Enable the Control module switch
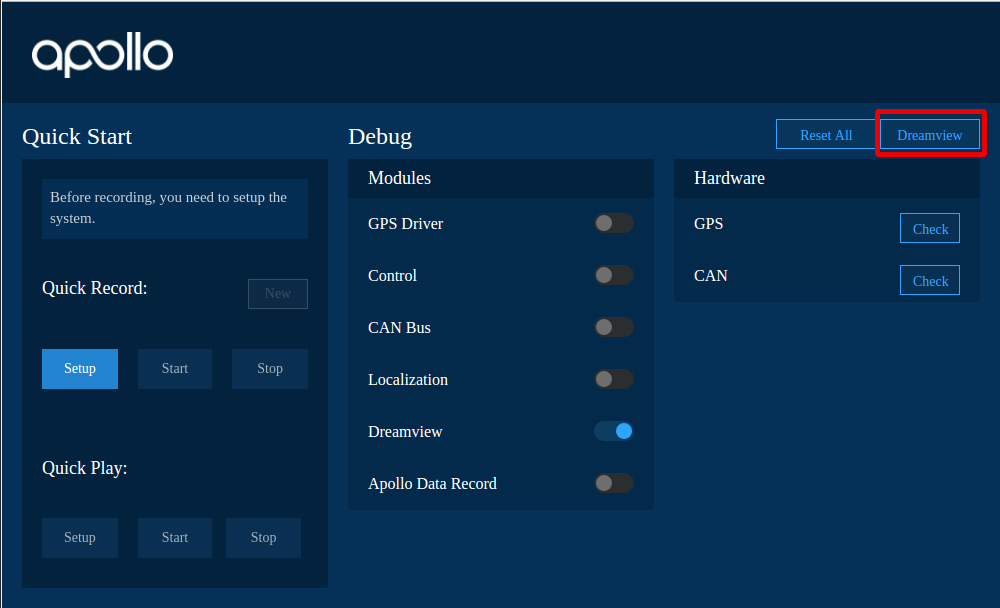 click(x=614, y=275)
